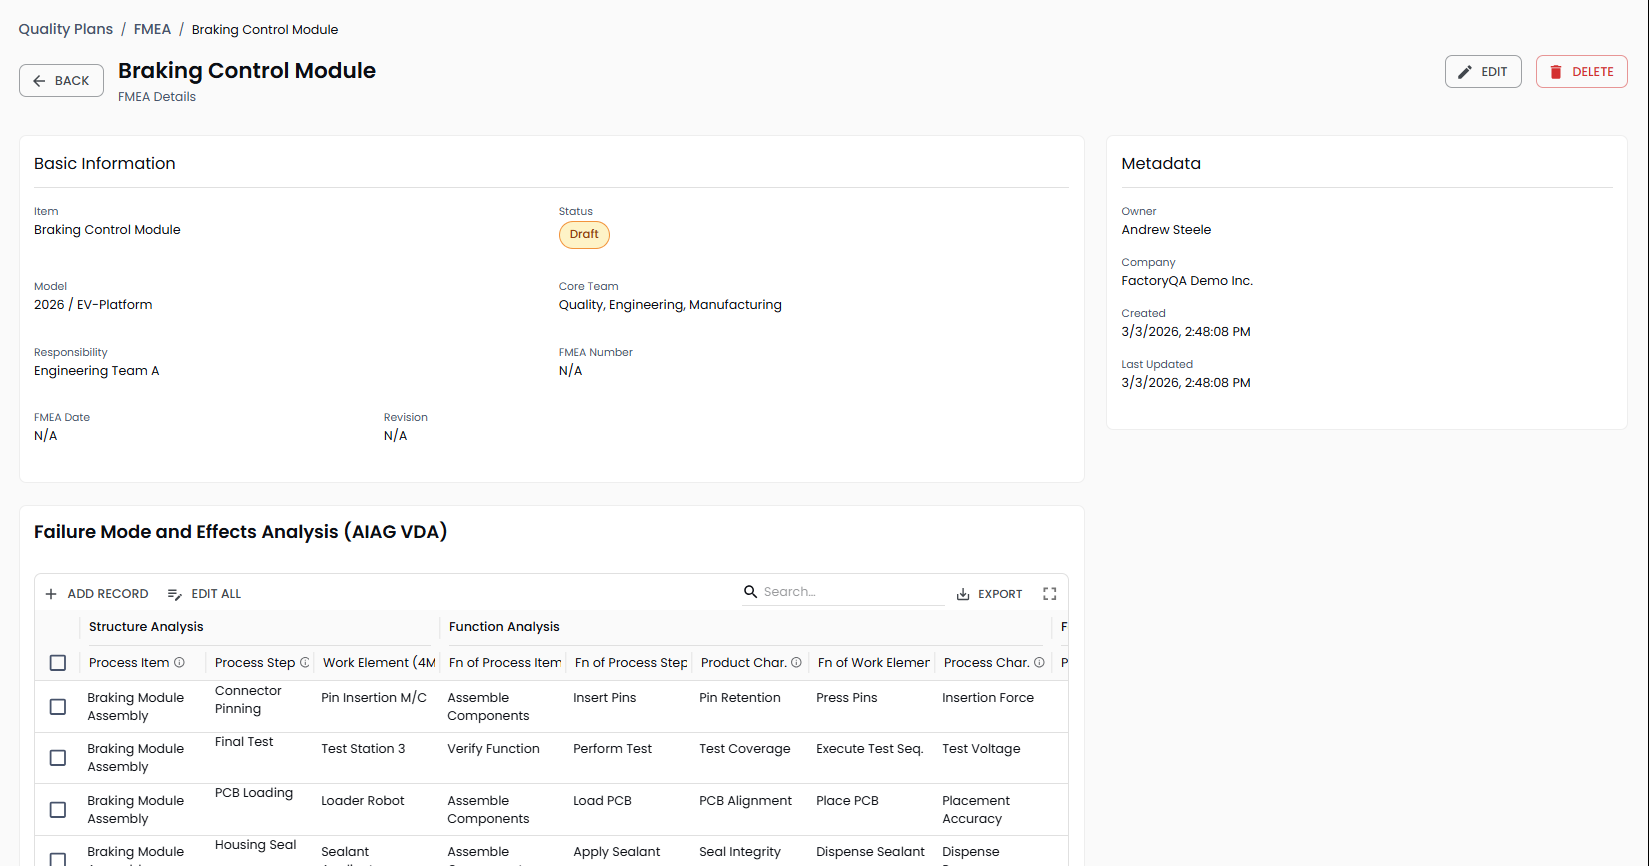Click the Edit button with pencil icon
The width and height of the screenshot is (1649, 866).
click(1482, 72)
